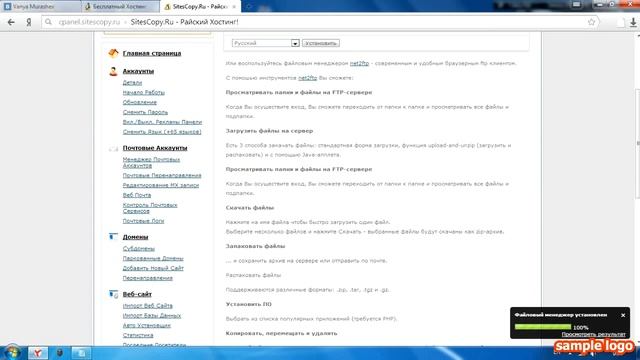This screenshot has width=640, height=360.
Task: Click the 'Скачать файлы' heading
Action: (250, 207)
